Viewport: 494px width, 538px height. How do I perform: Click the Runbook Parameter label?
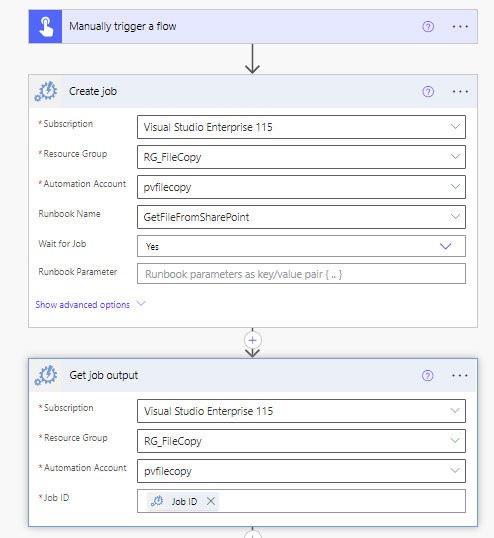78,272
